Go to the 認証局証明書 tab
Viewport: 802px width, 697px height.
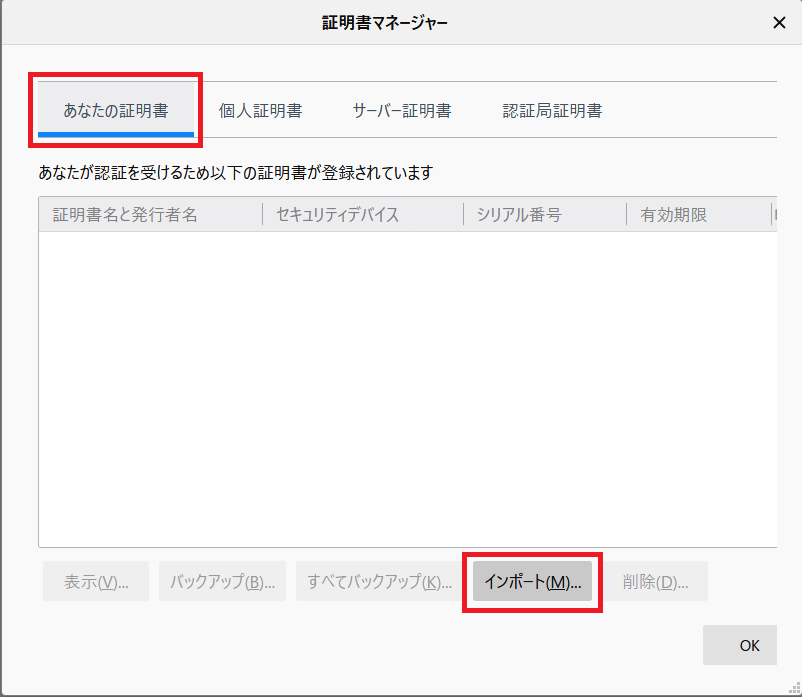click(552, 111)
